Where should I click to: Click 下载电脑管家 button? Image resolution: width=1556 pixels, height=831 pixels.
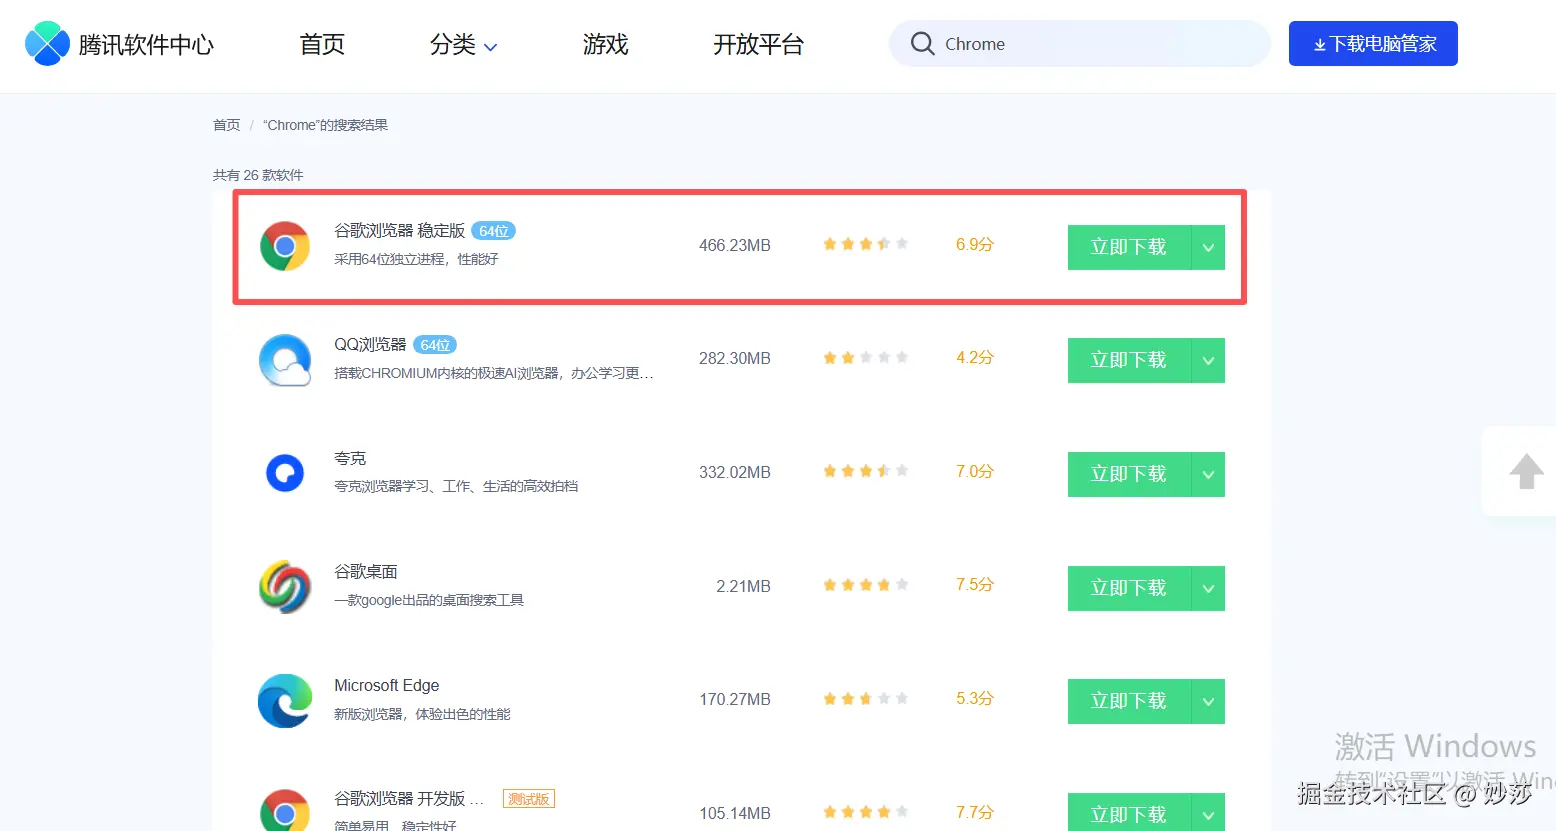click(x=1373, y=44)
